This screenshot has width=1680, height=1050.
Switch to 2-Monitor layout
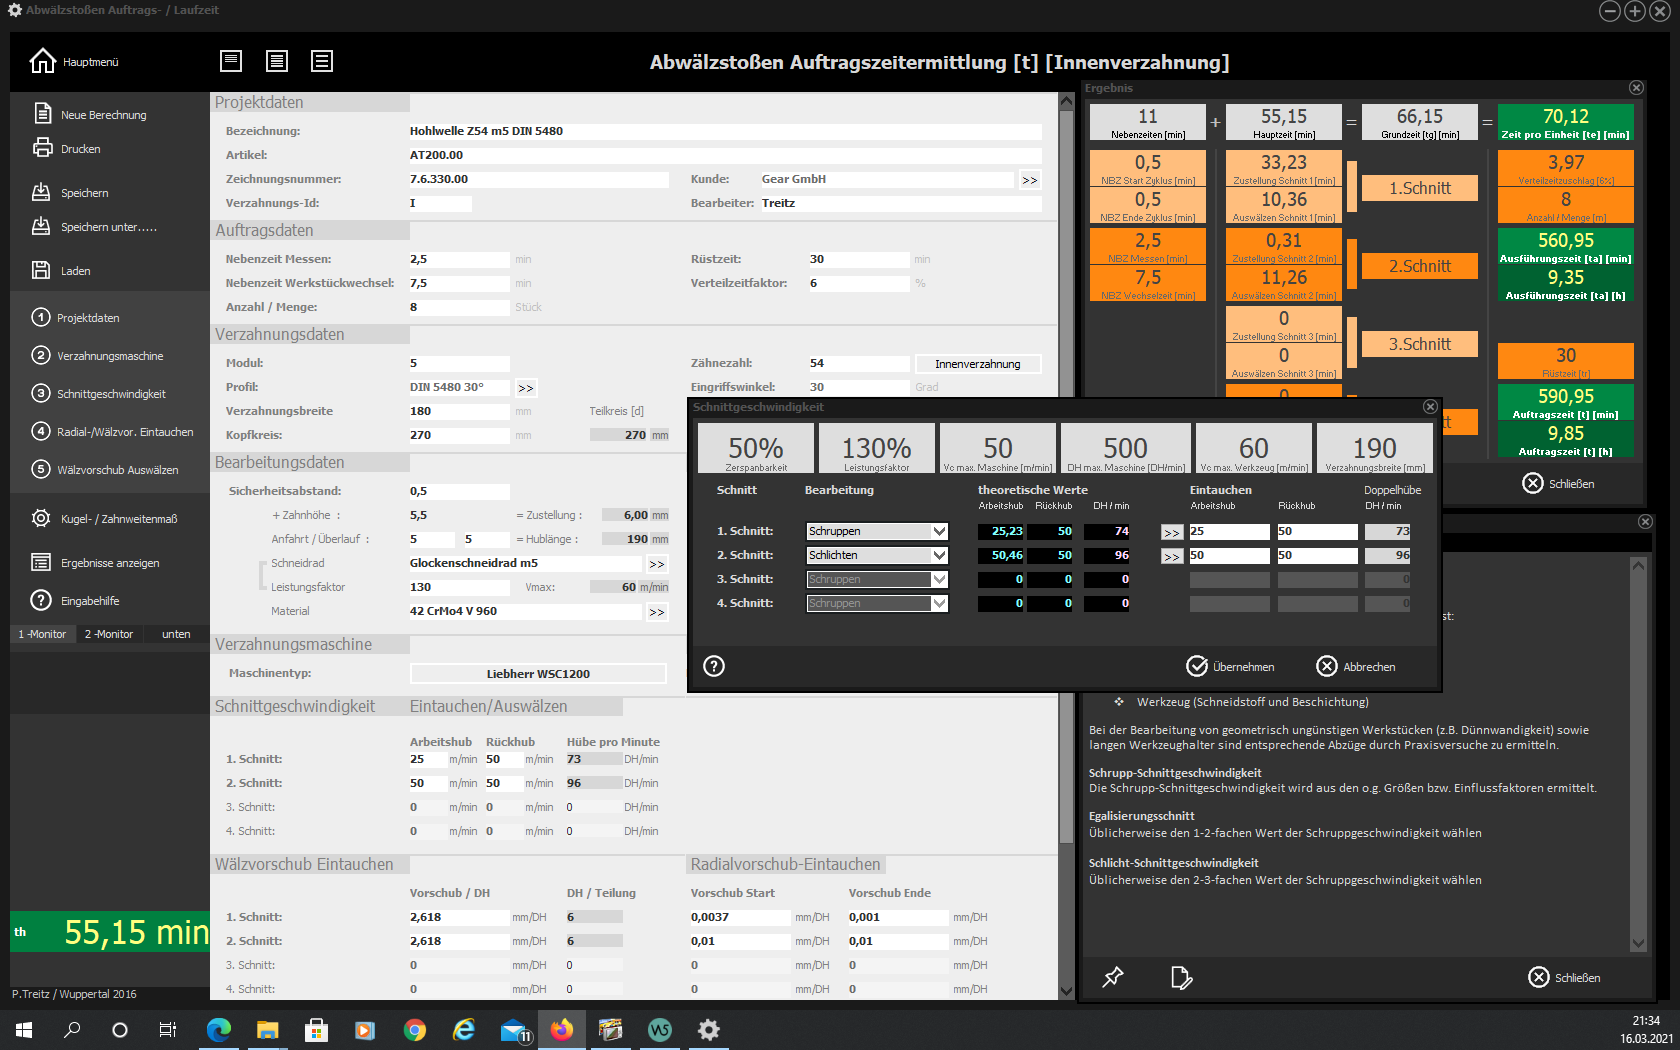108,634
